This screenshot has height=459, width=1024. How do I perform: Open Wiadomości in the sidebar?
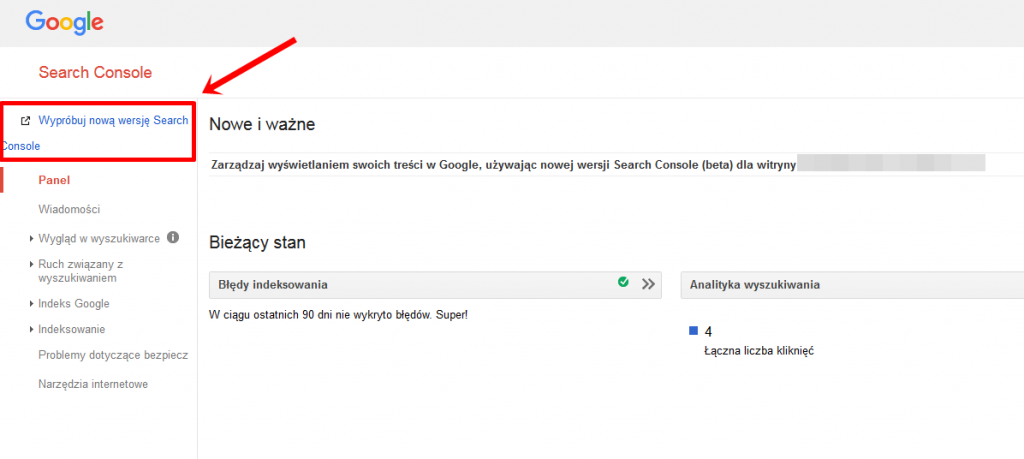[x=69, y=210]
